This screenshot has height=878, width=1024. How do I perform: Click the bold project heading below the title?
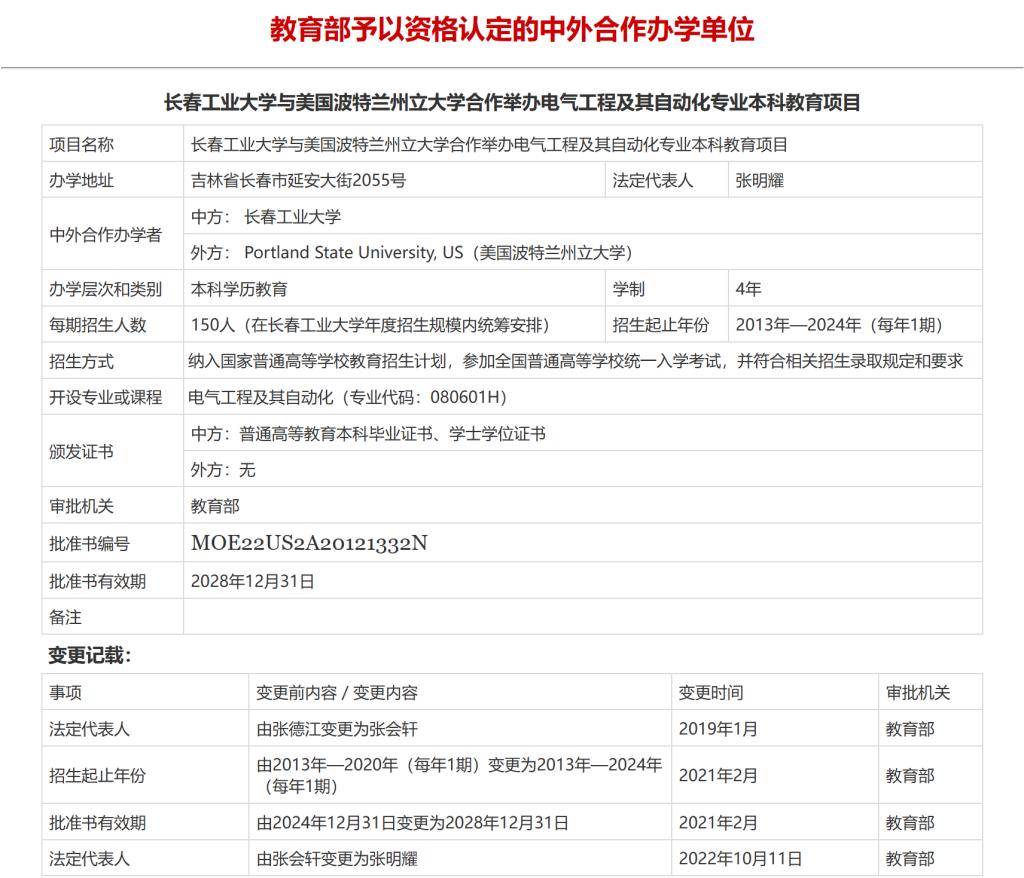pyautogui.click(x=512, y=103)
